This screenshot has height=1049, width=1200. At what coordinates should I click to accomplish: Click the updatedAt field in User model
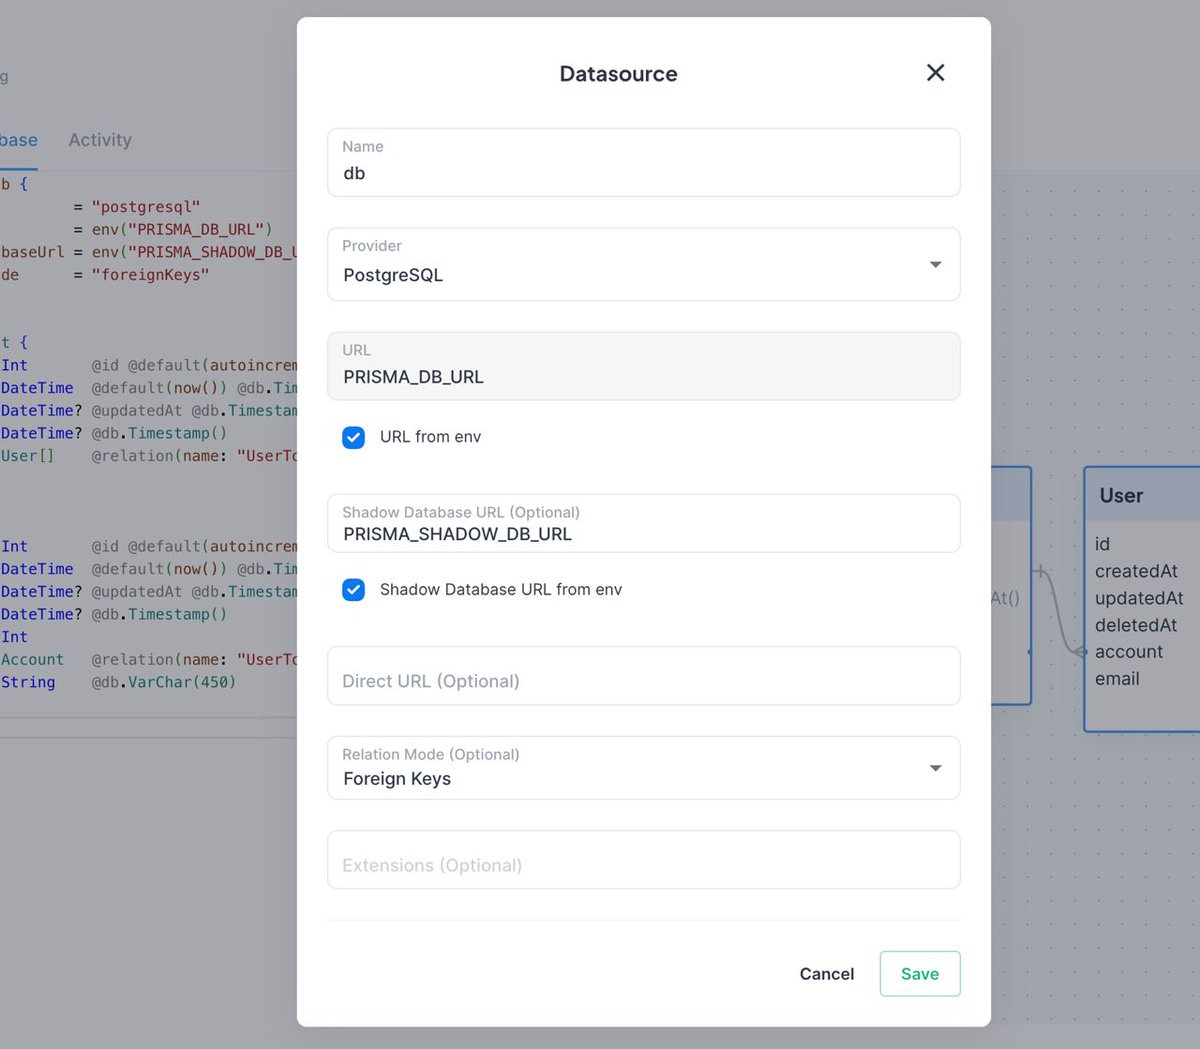pyautogui.click(x=1138, y=598)
